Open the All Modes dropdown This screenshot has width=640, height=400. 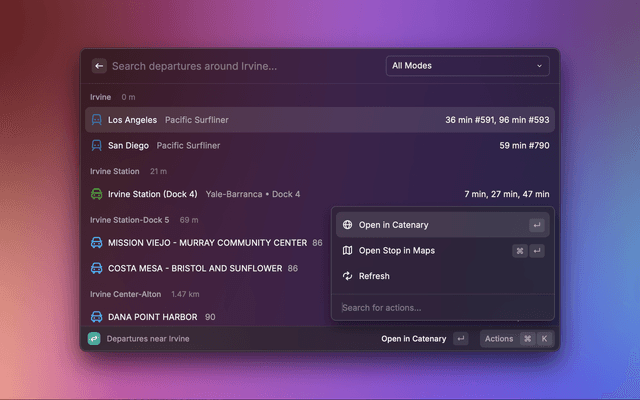[467, 66]
